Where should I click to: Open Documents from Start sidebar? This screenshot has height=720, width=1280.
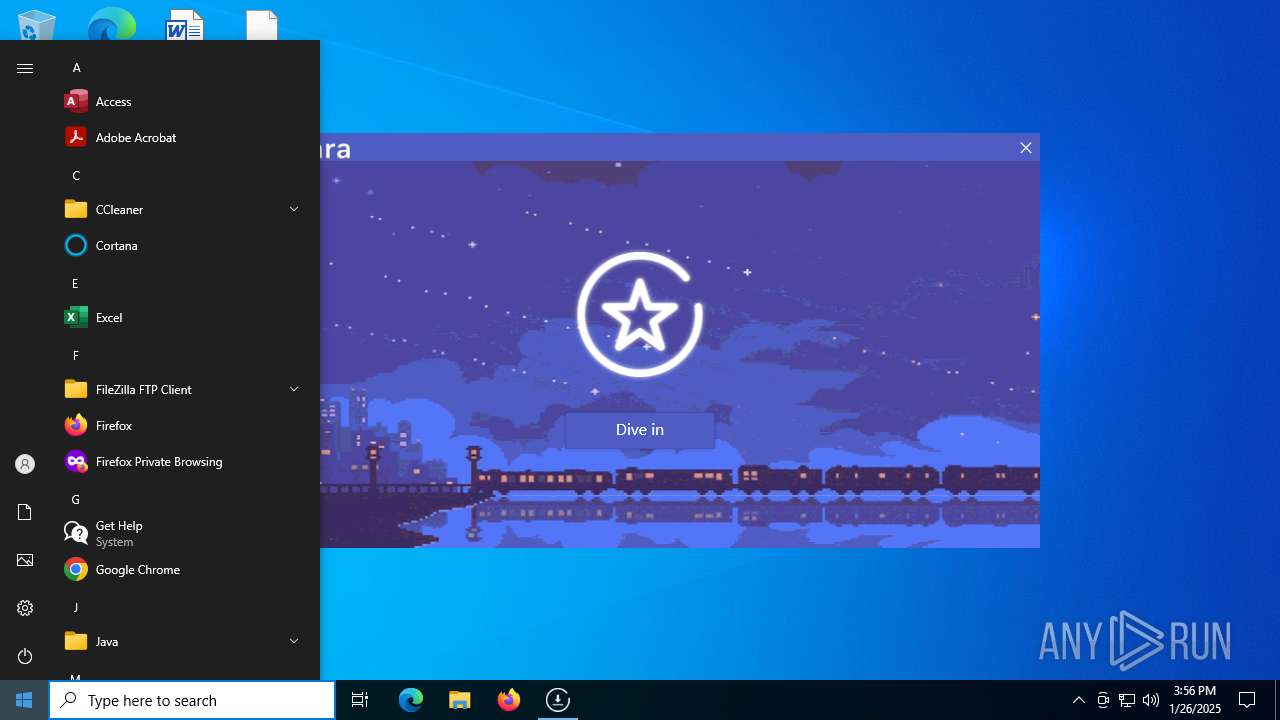pos(25,512)
